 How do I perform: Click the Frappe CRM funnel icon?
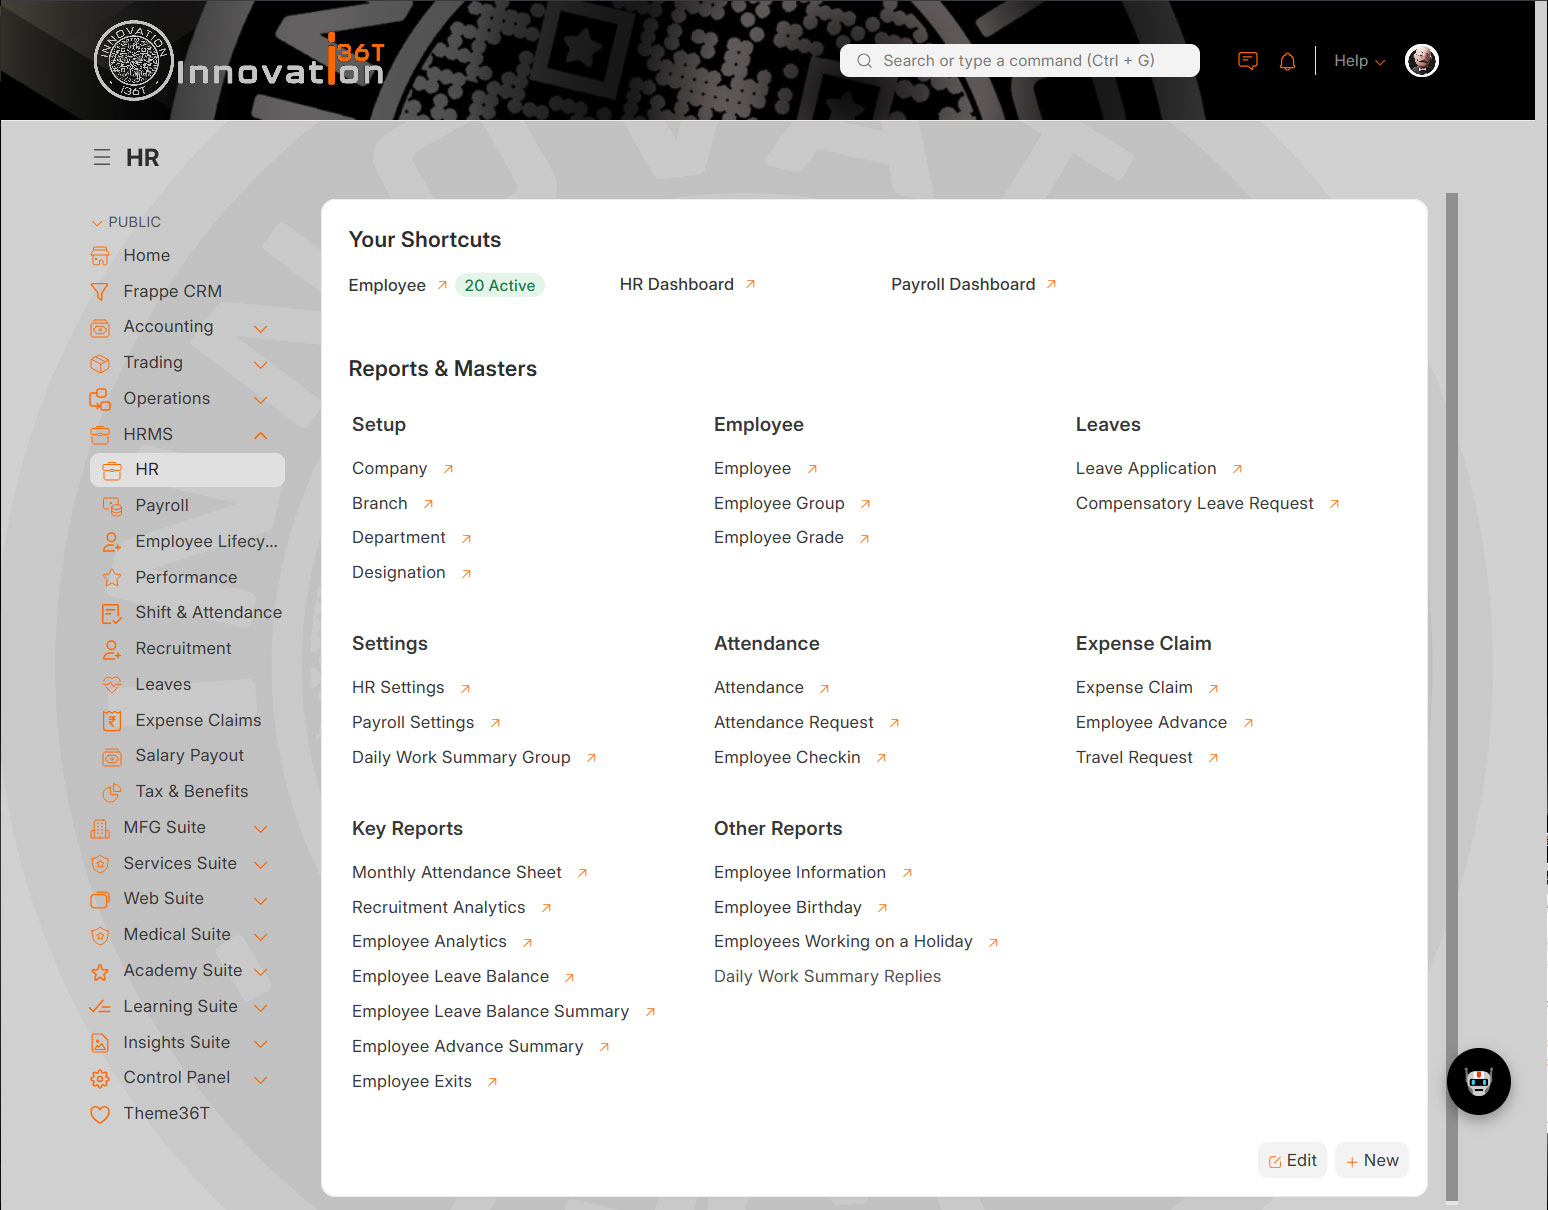tap(100, 292)
